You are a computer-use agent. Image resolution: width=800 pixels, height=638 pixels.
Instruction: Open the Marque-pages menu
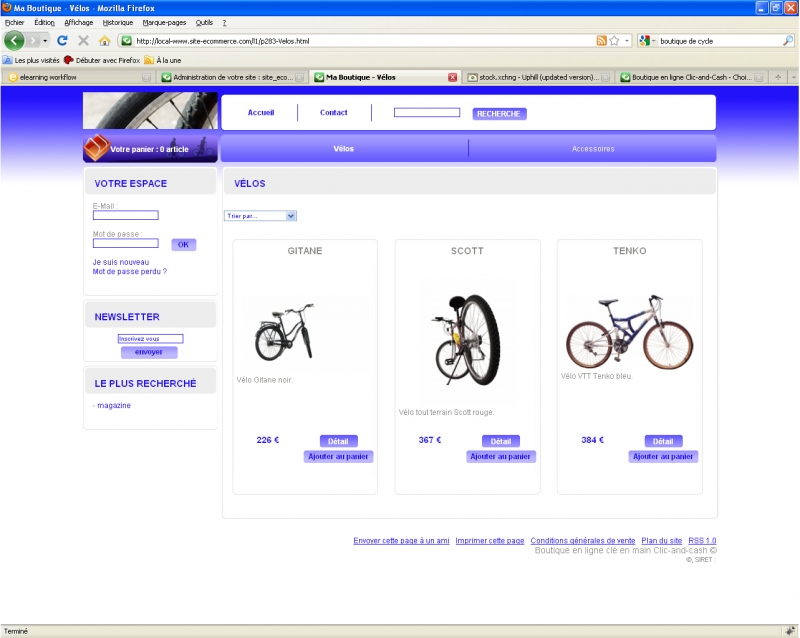click(164, 22)
